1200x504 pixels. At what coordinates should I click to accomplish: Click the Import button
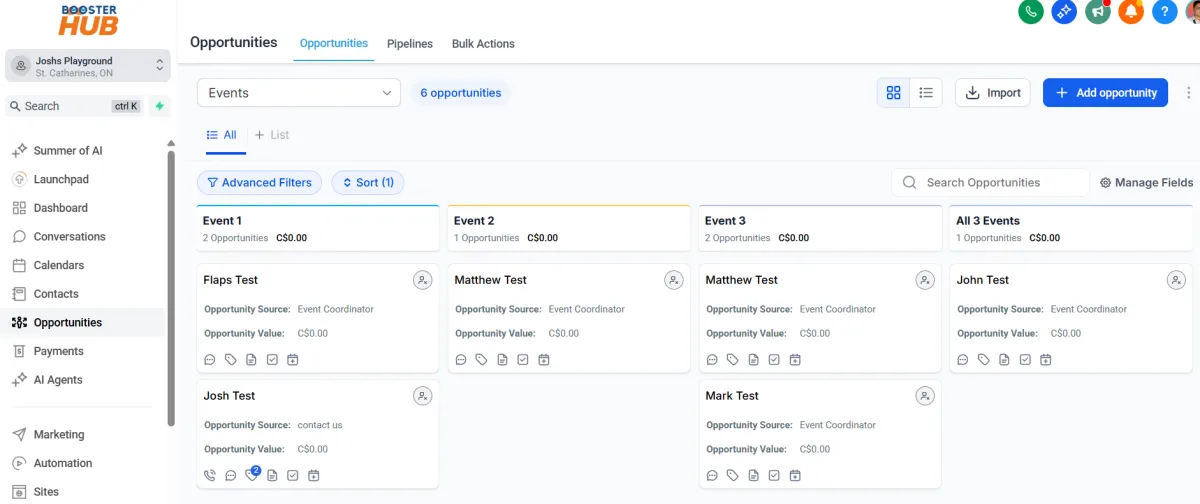tap(992, 93)
